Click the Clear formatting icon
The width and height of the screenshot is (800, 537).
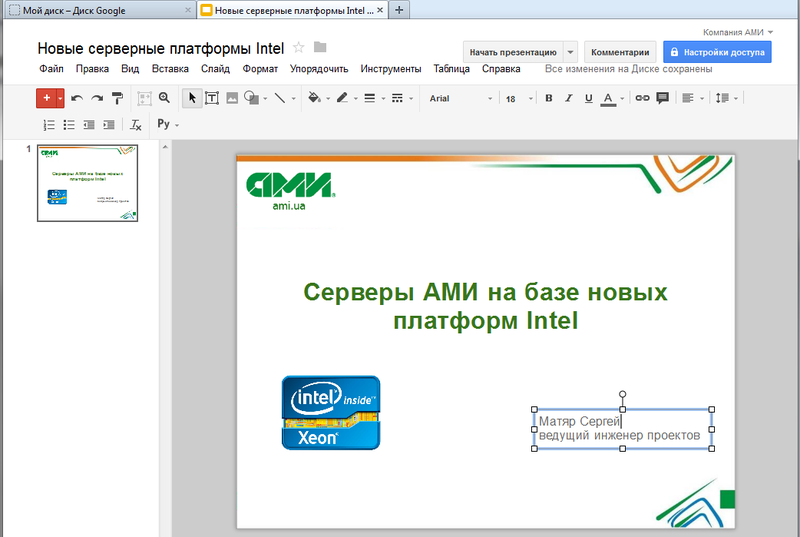pos(136,125)
